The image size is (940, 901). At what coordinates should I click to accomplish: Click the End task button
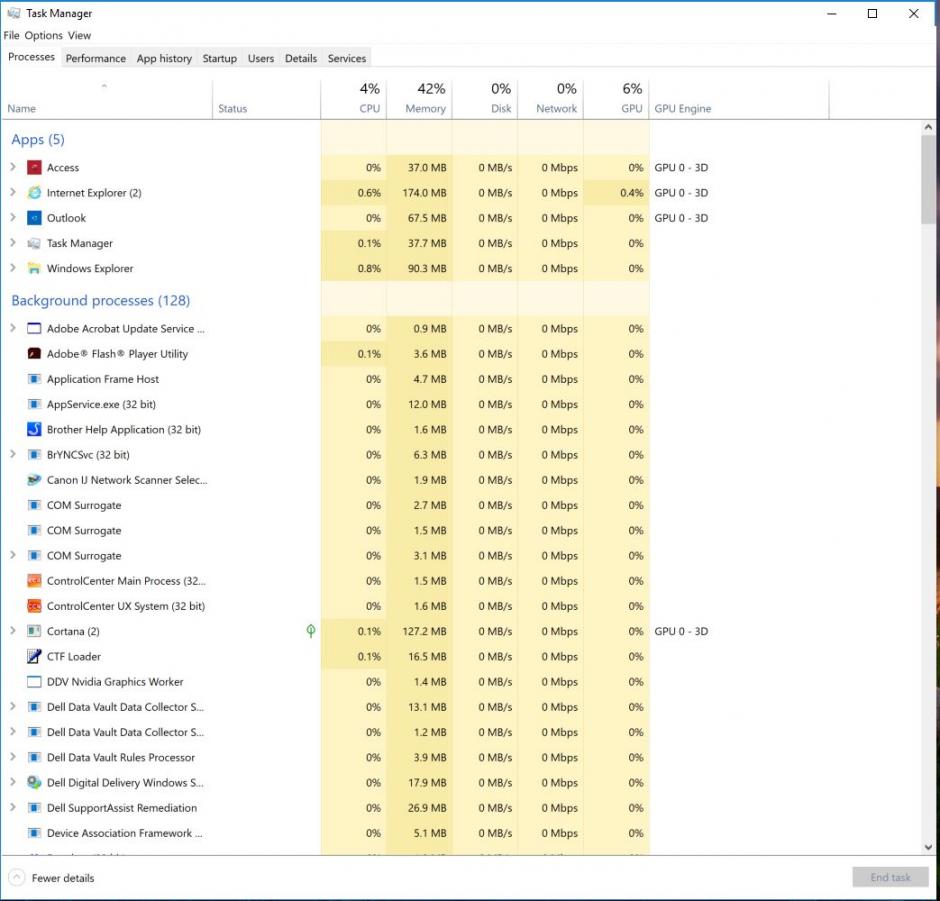coord(889,878)
